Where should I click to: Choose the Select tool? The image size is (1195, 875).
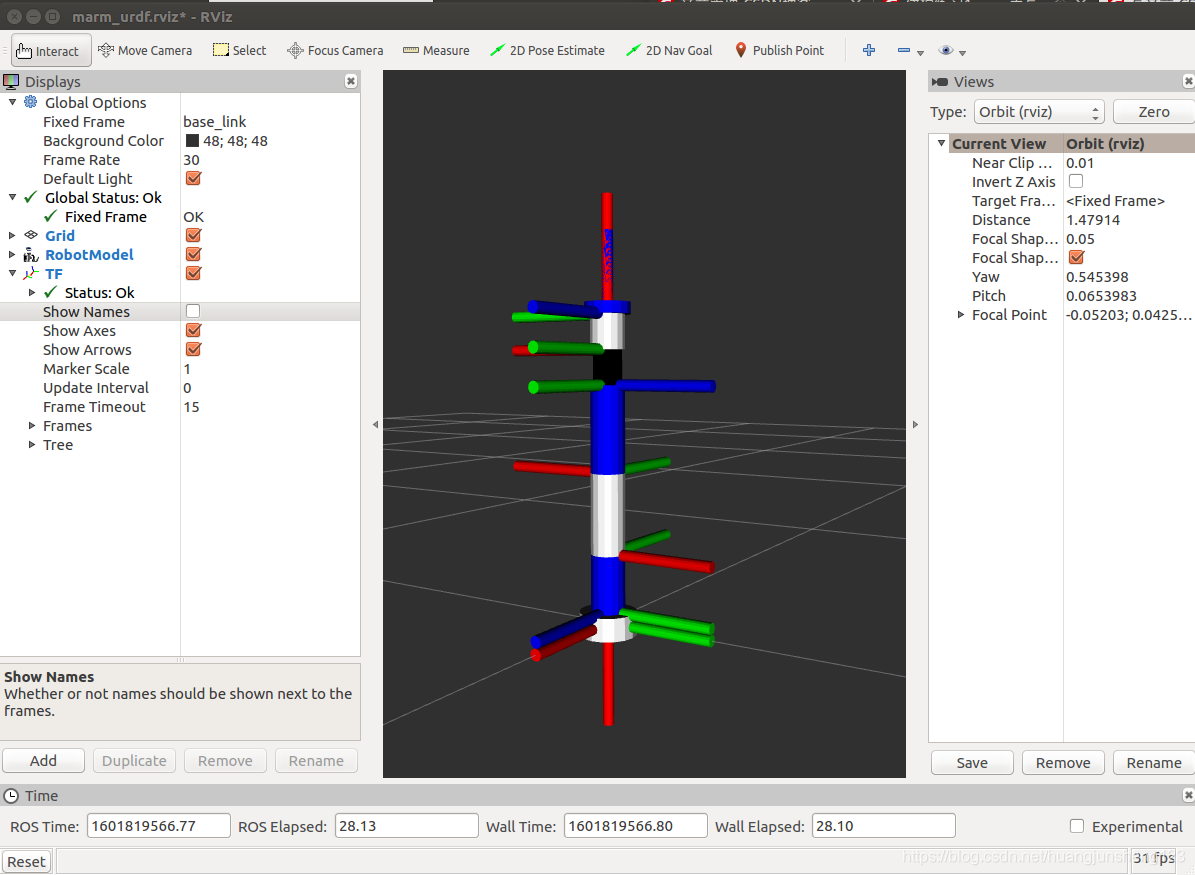click(x=239, y=50)
